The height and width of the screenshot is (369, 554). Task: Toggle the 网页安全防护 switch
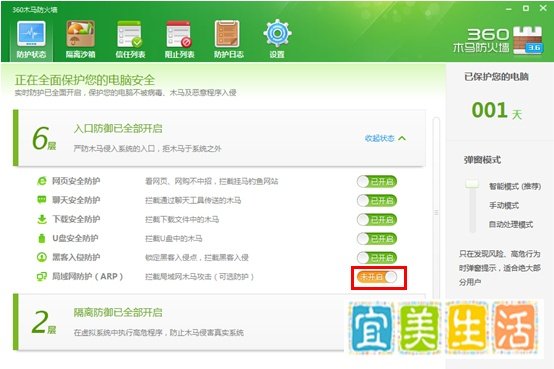point(377,182)
